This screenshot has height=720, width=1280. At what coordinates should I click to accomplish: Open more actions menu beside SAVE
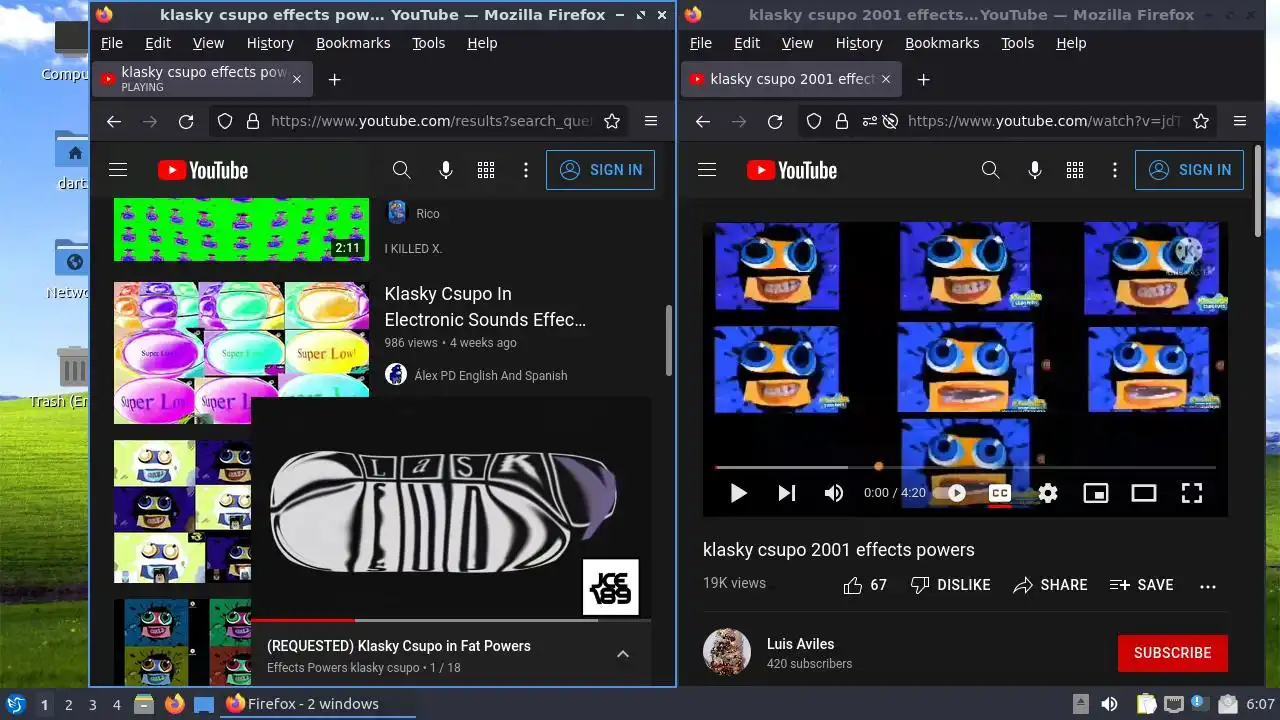pyautogui.click(x=1208, y=586)
